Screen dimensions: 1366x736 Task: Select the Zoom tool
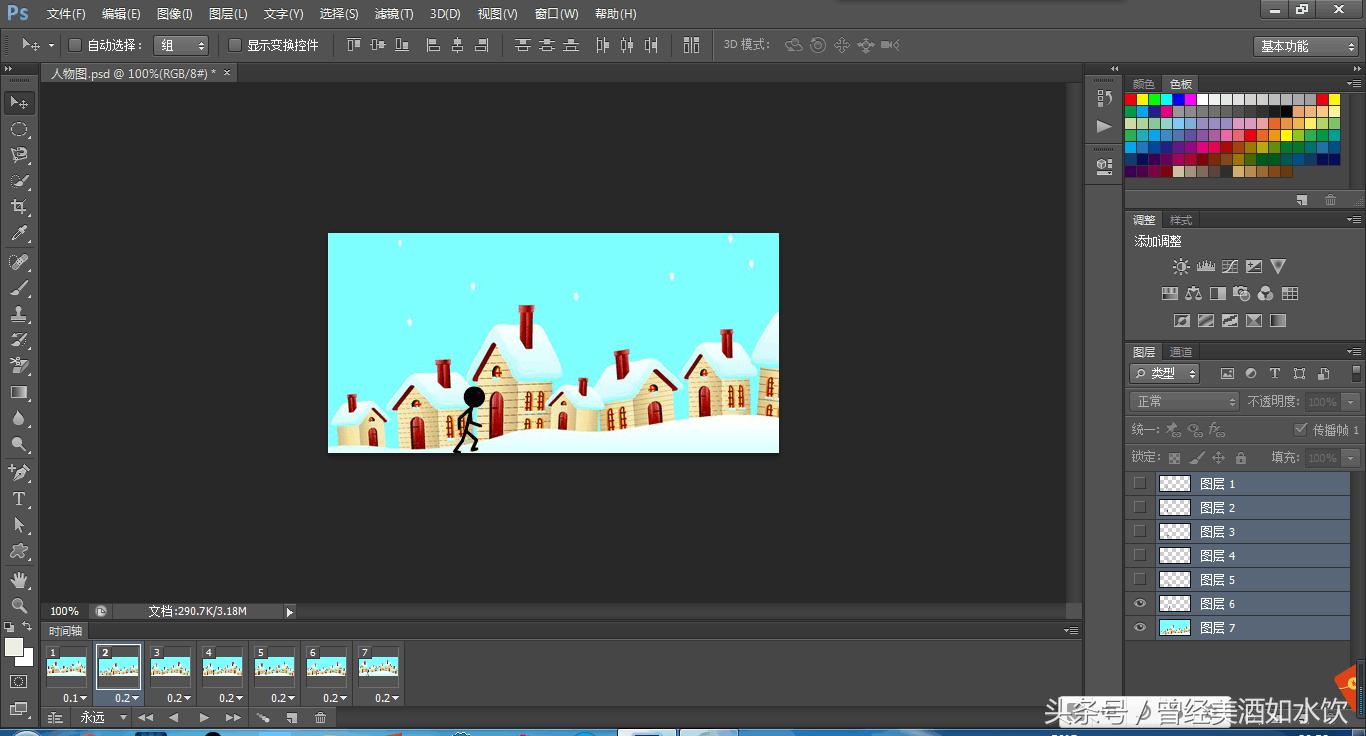[19, 605]
